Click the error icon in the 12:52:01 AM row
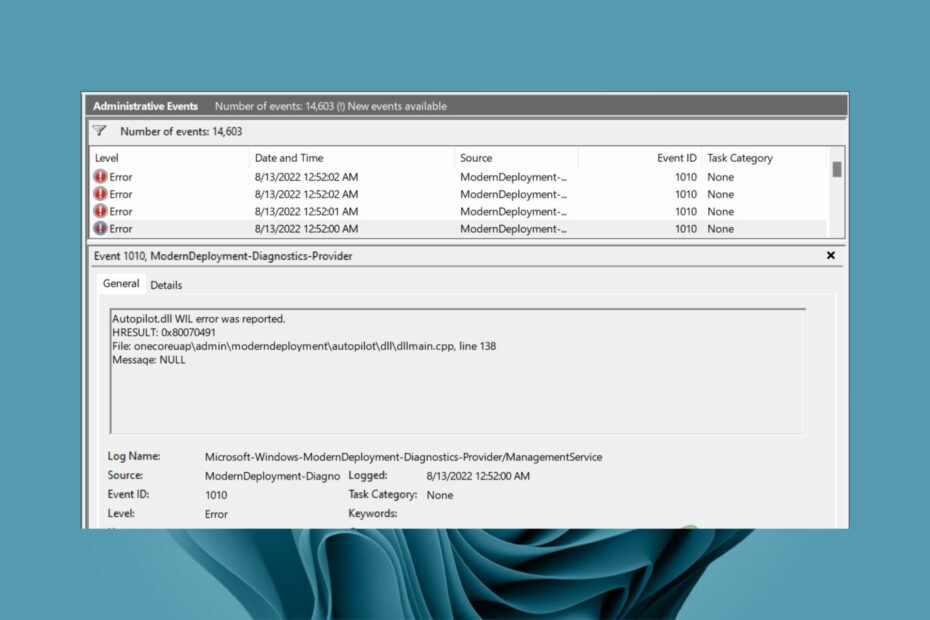 point(100,211)
